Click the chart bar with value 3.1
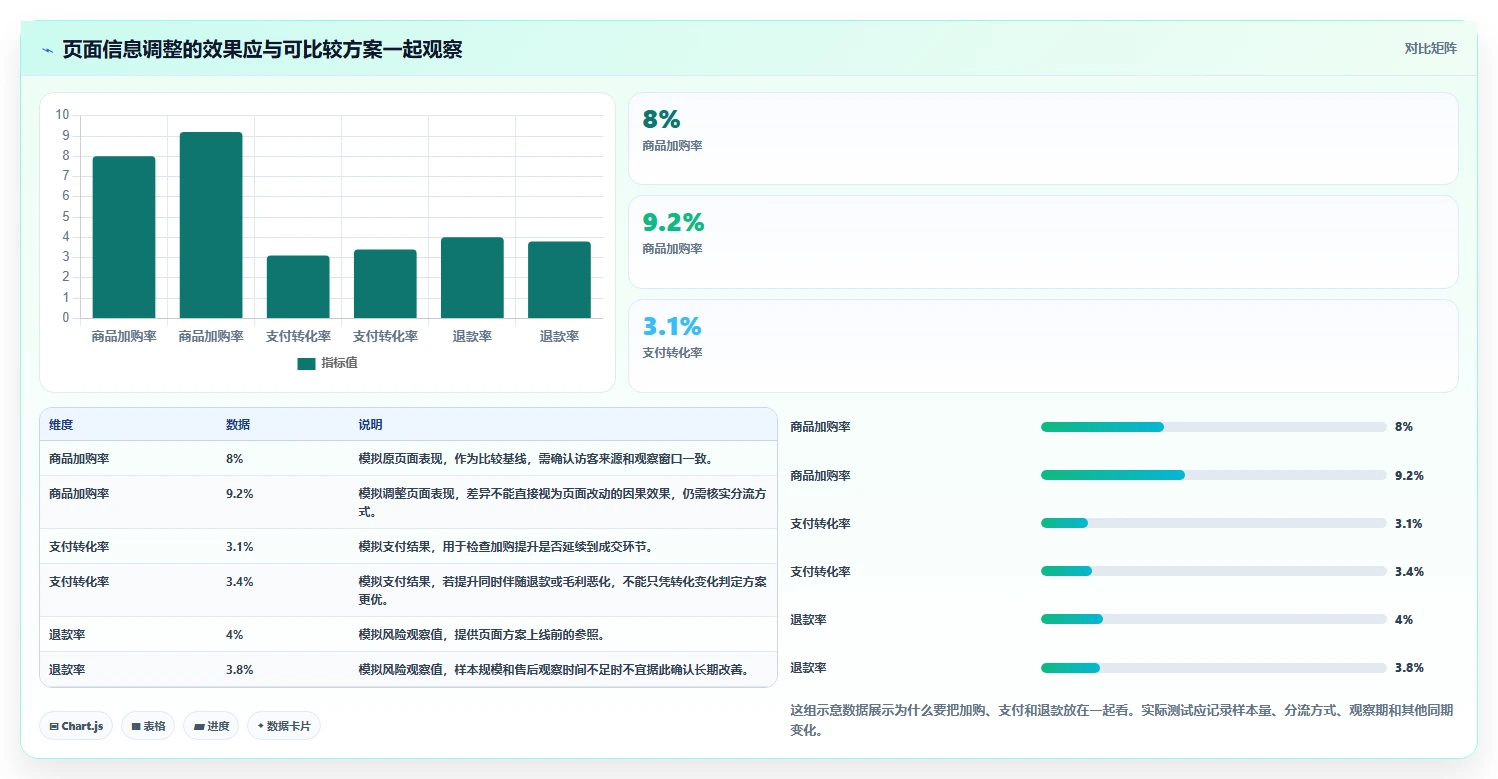 (298, 287)
